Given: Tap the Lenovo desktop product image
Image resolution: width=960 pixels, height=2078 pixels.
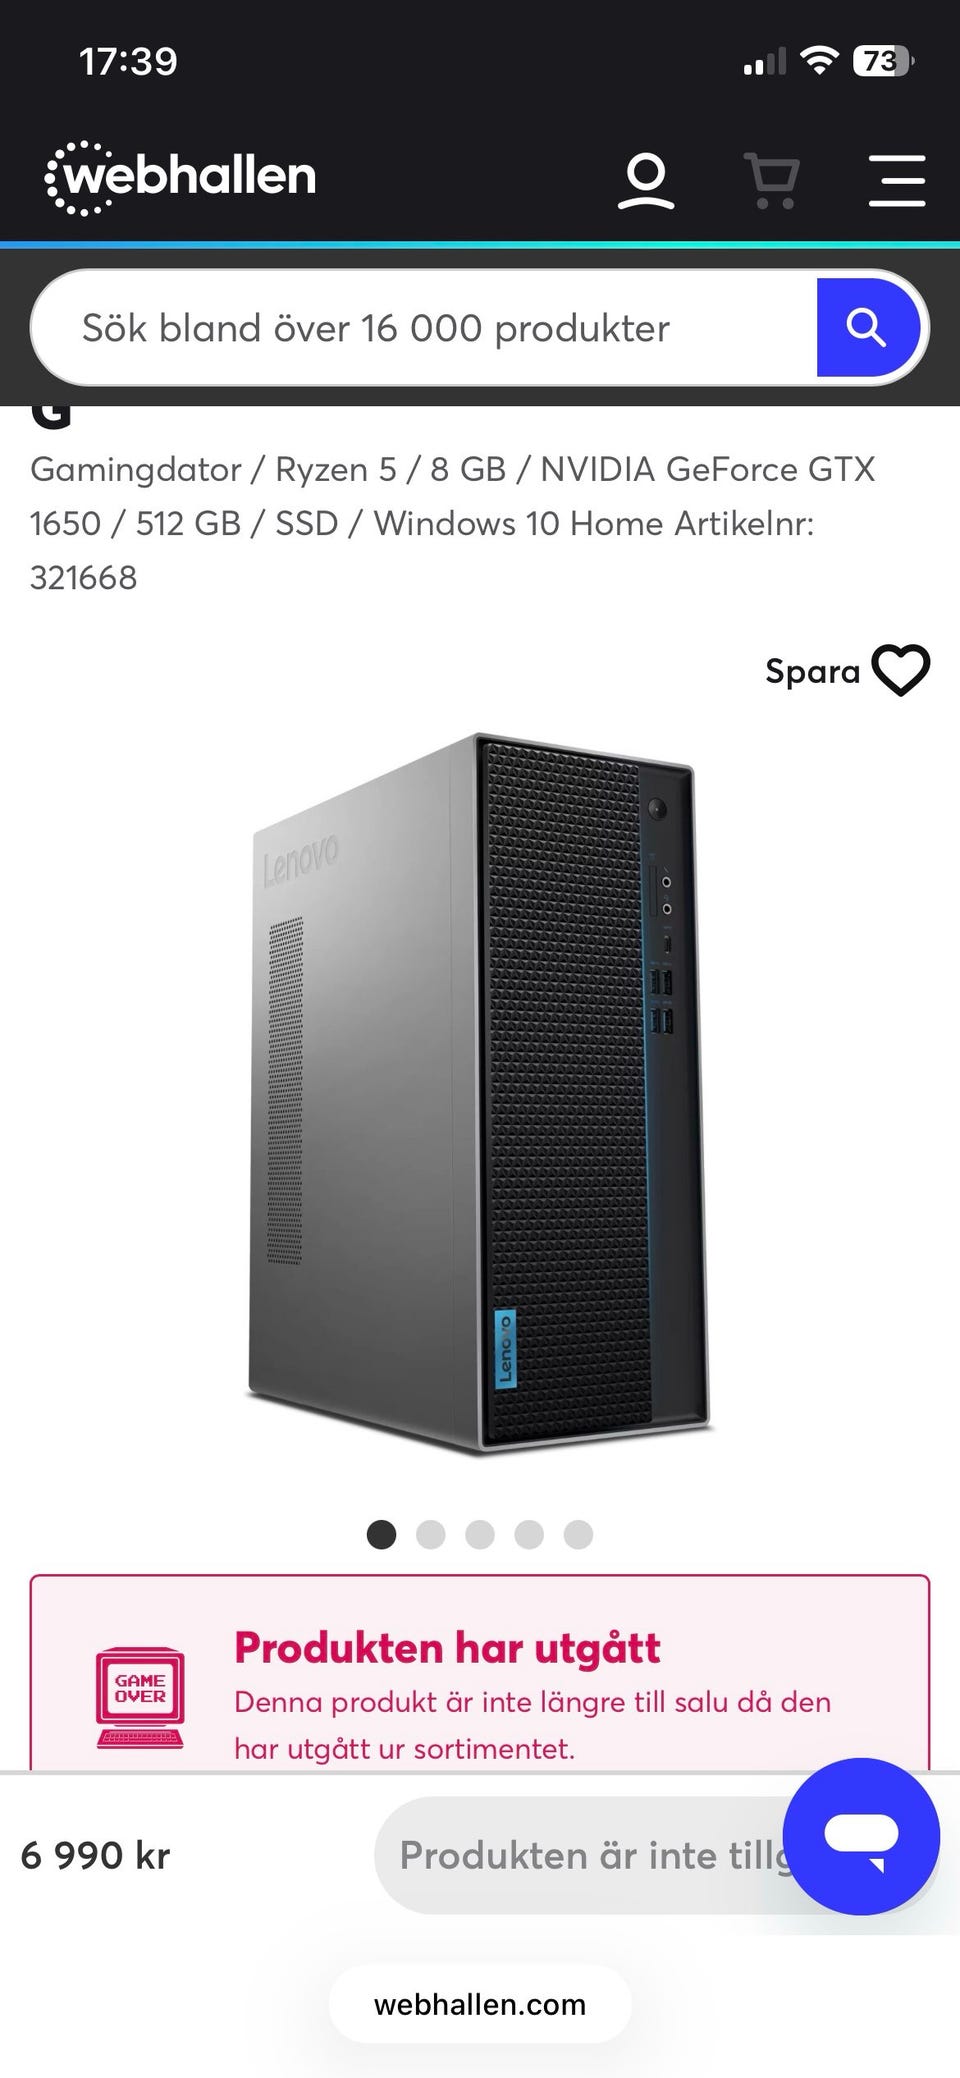Looking at the screenshot, I should (479, 1092).
